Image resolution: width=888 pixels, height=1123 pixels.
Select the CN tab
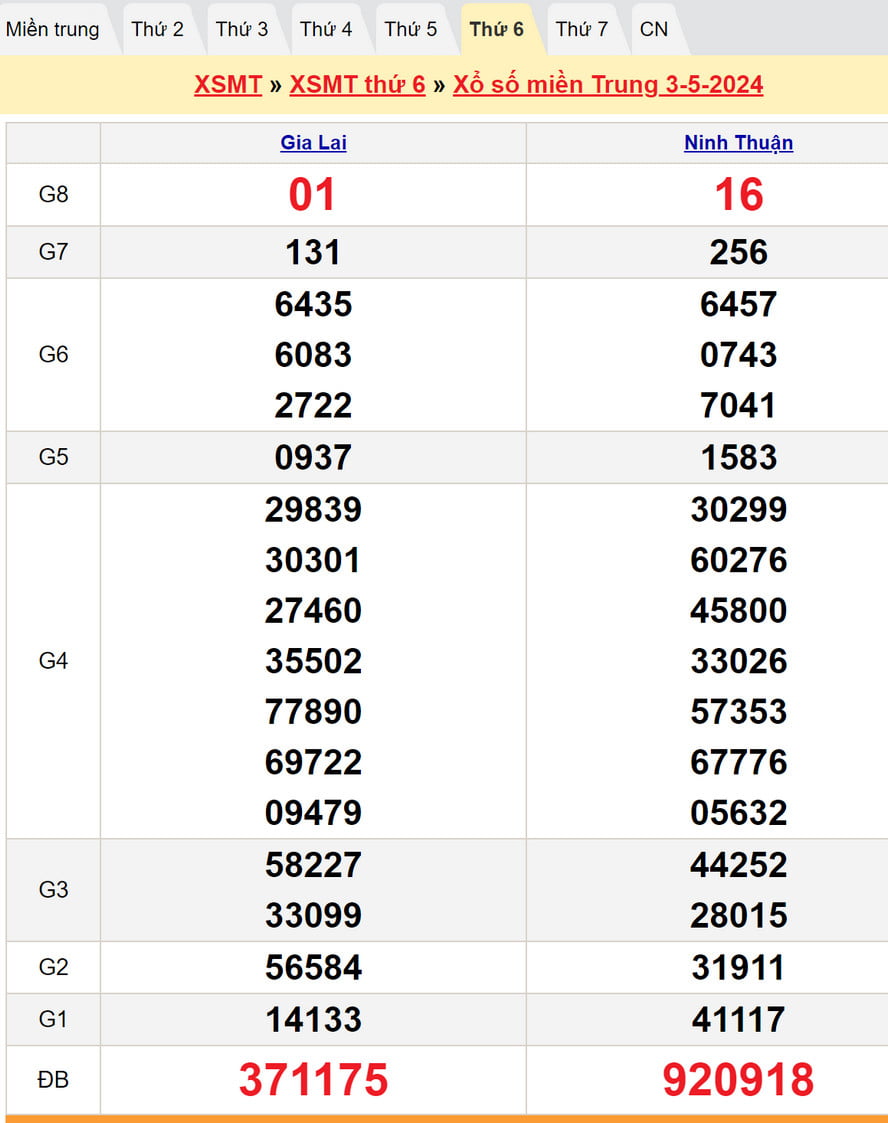tap(654, 29)
